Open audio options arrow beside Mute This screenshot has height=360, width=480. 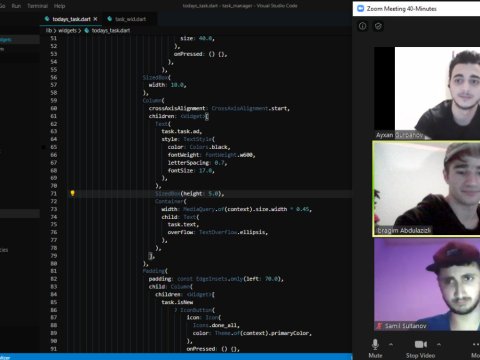pos(391,344)
